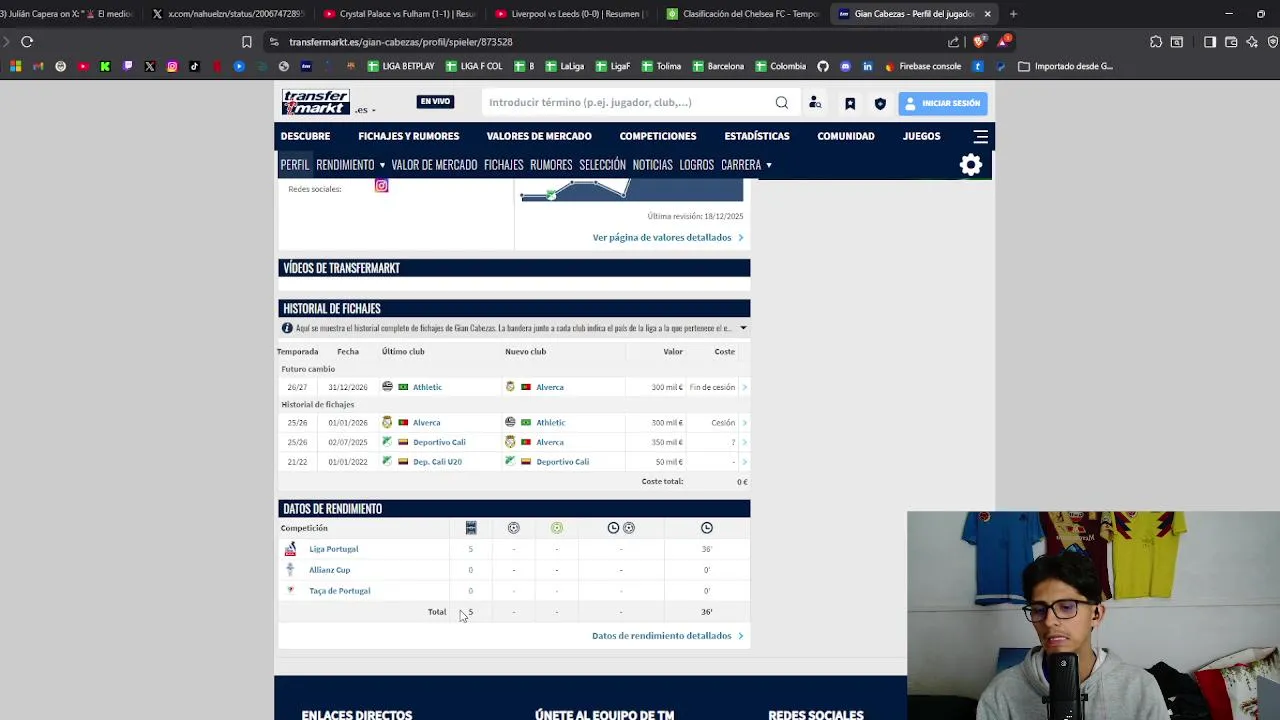This screenshot has height=720, width=1280.
Task: Open the Estadísticas main menu
Action: point(757,136)
